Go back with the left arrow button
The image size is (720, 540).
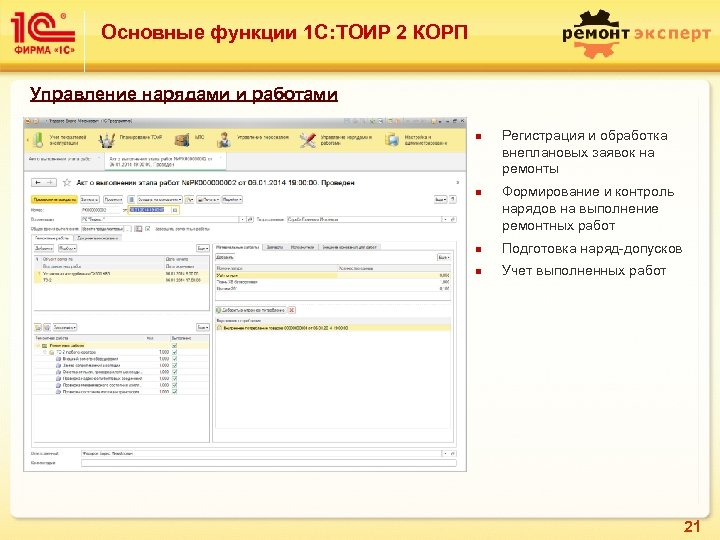(x=38, y=183)
